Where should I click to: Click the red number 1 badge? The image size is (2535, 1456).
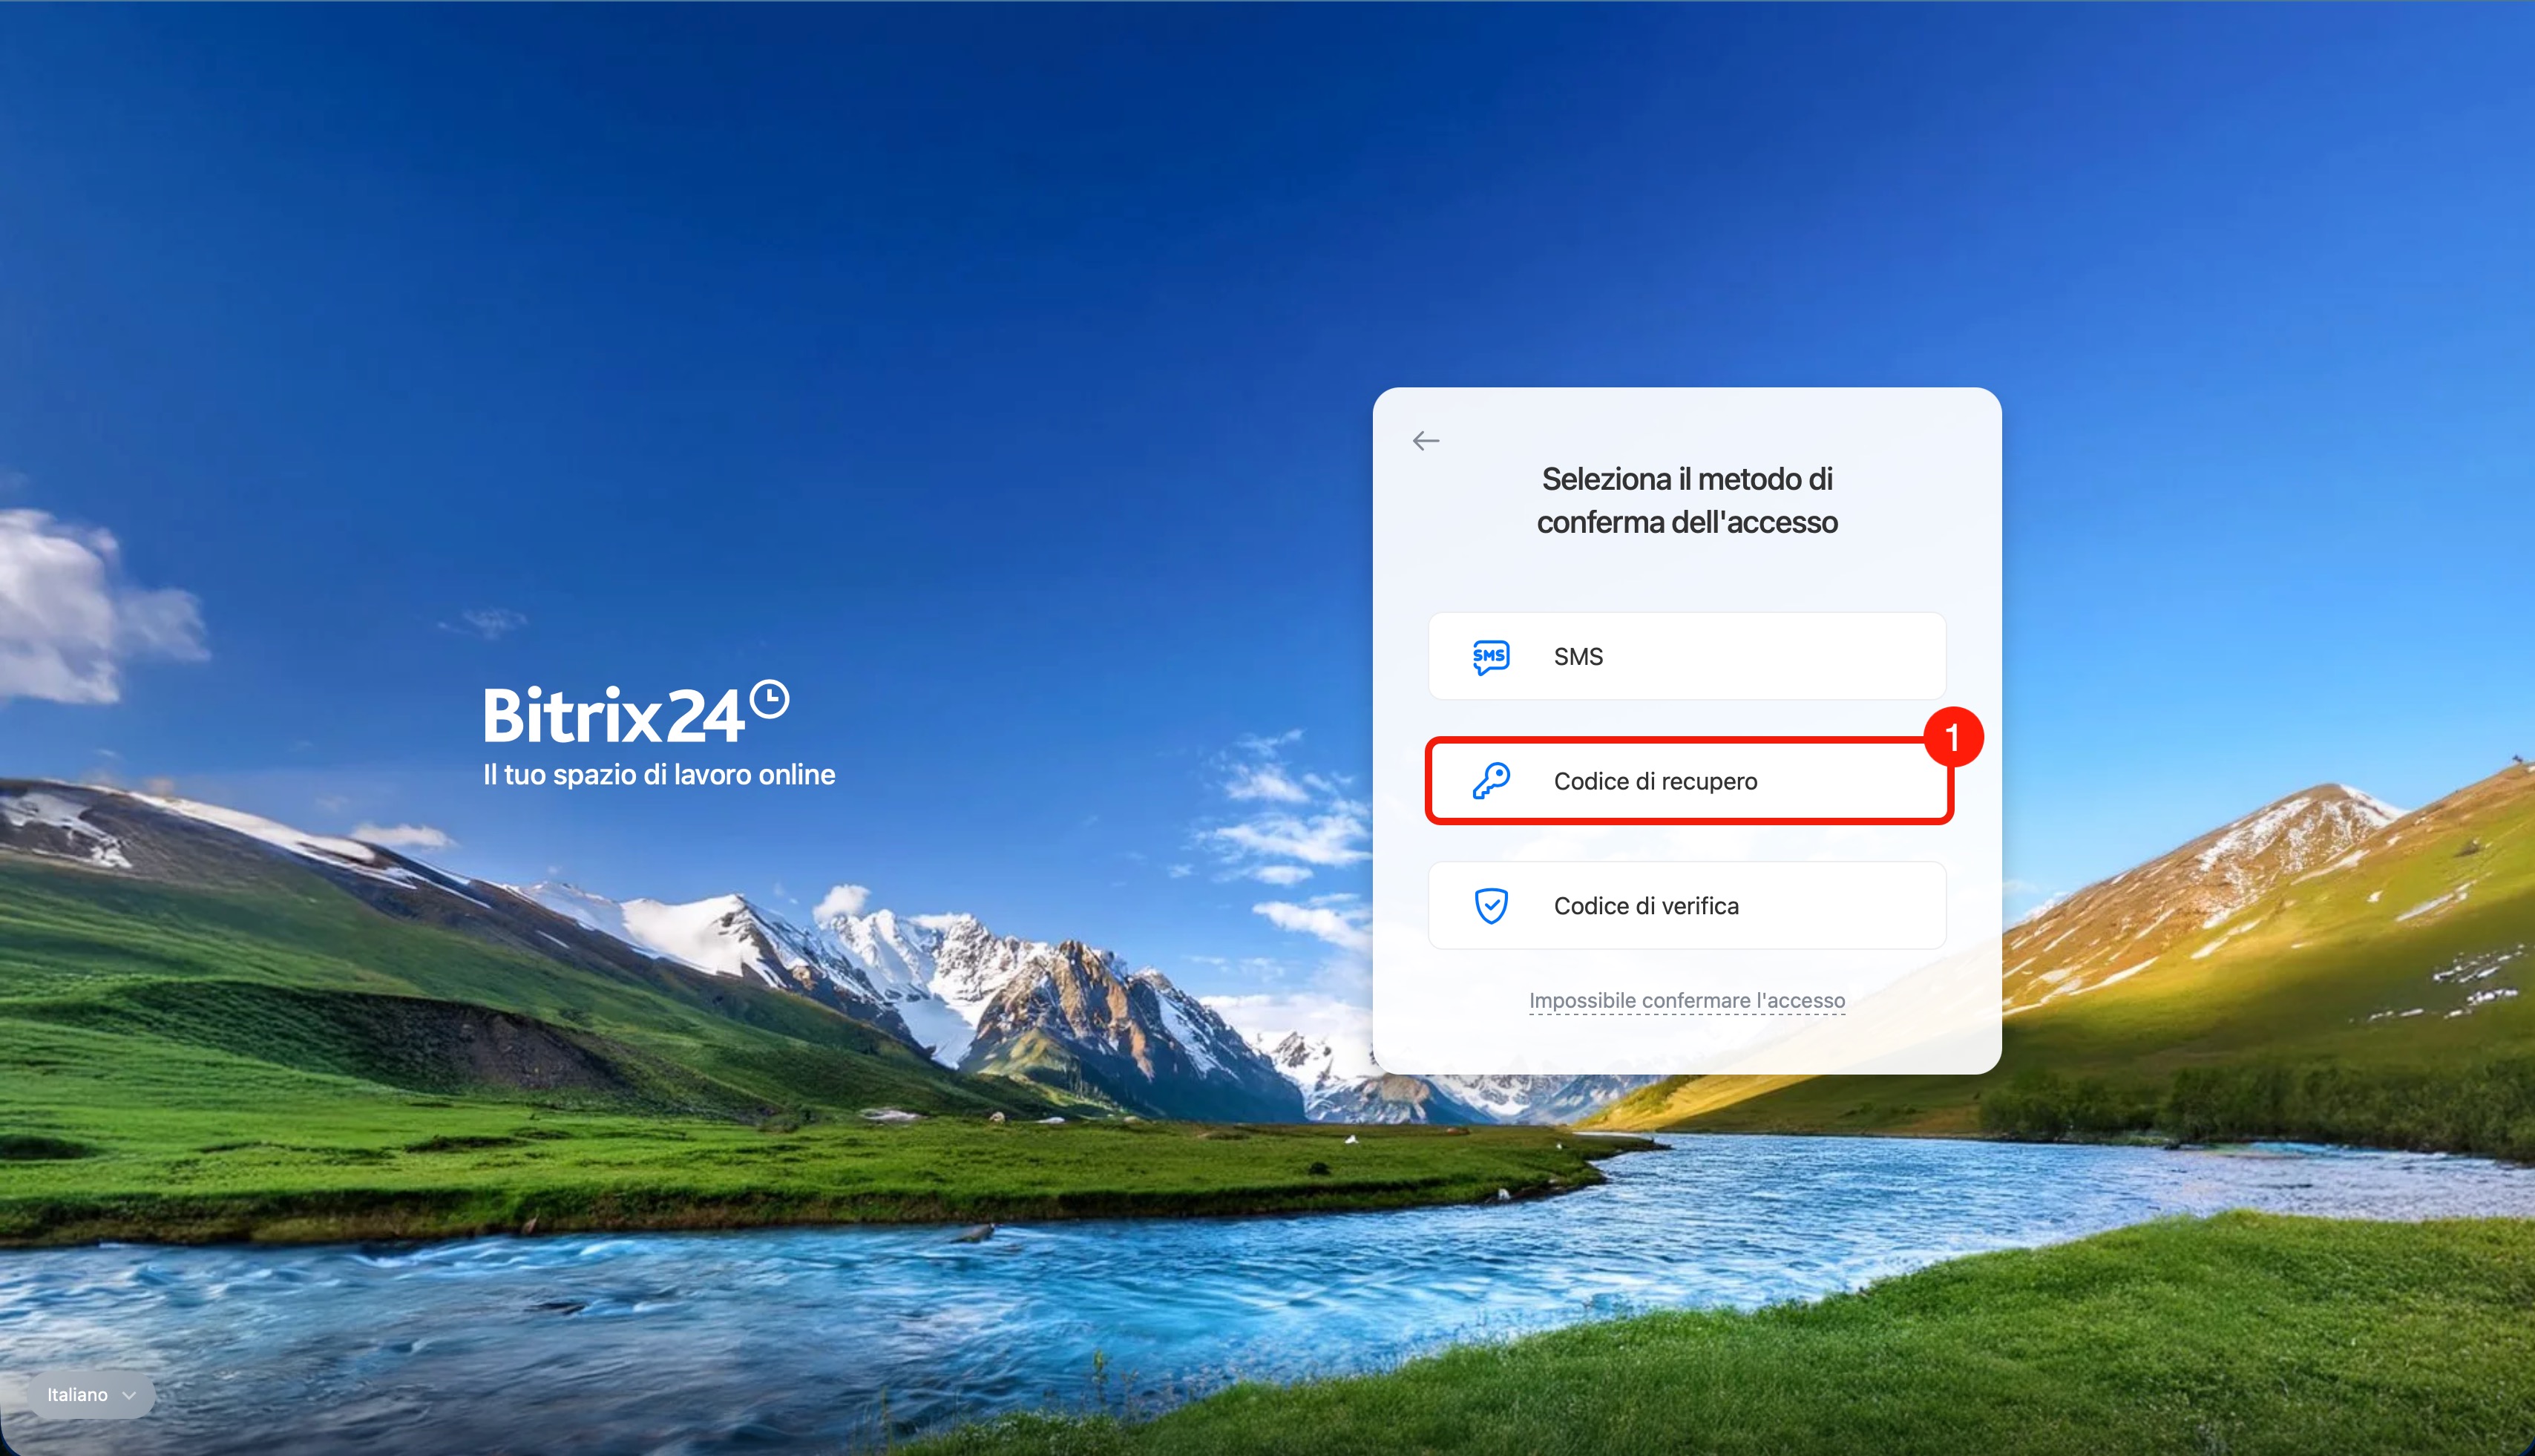1952,738
